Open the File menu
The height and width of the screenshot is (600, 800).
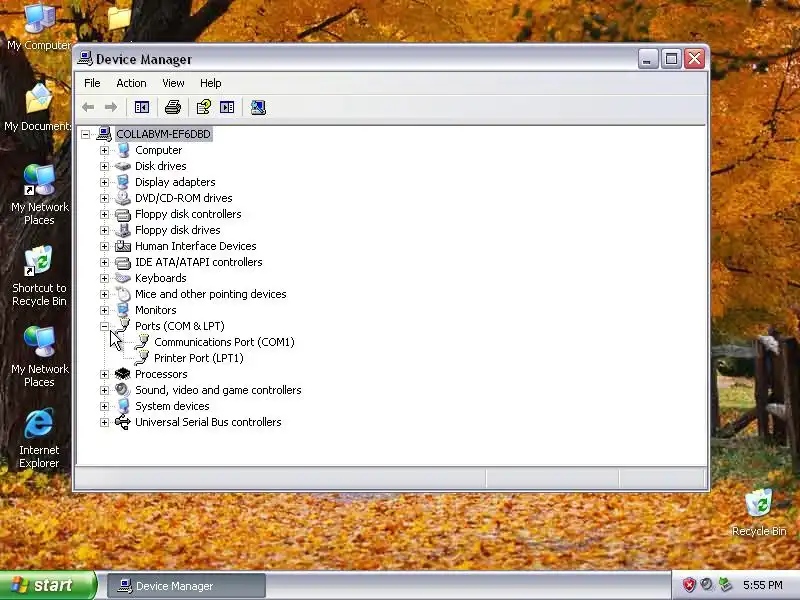point(92,83)
